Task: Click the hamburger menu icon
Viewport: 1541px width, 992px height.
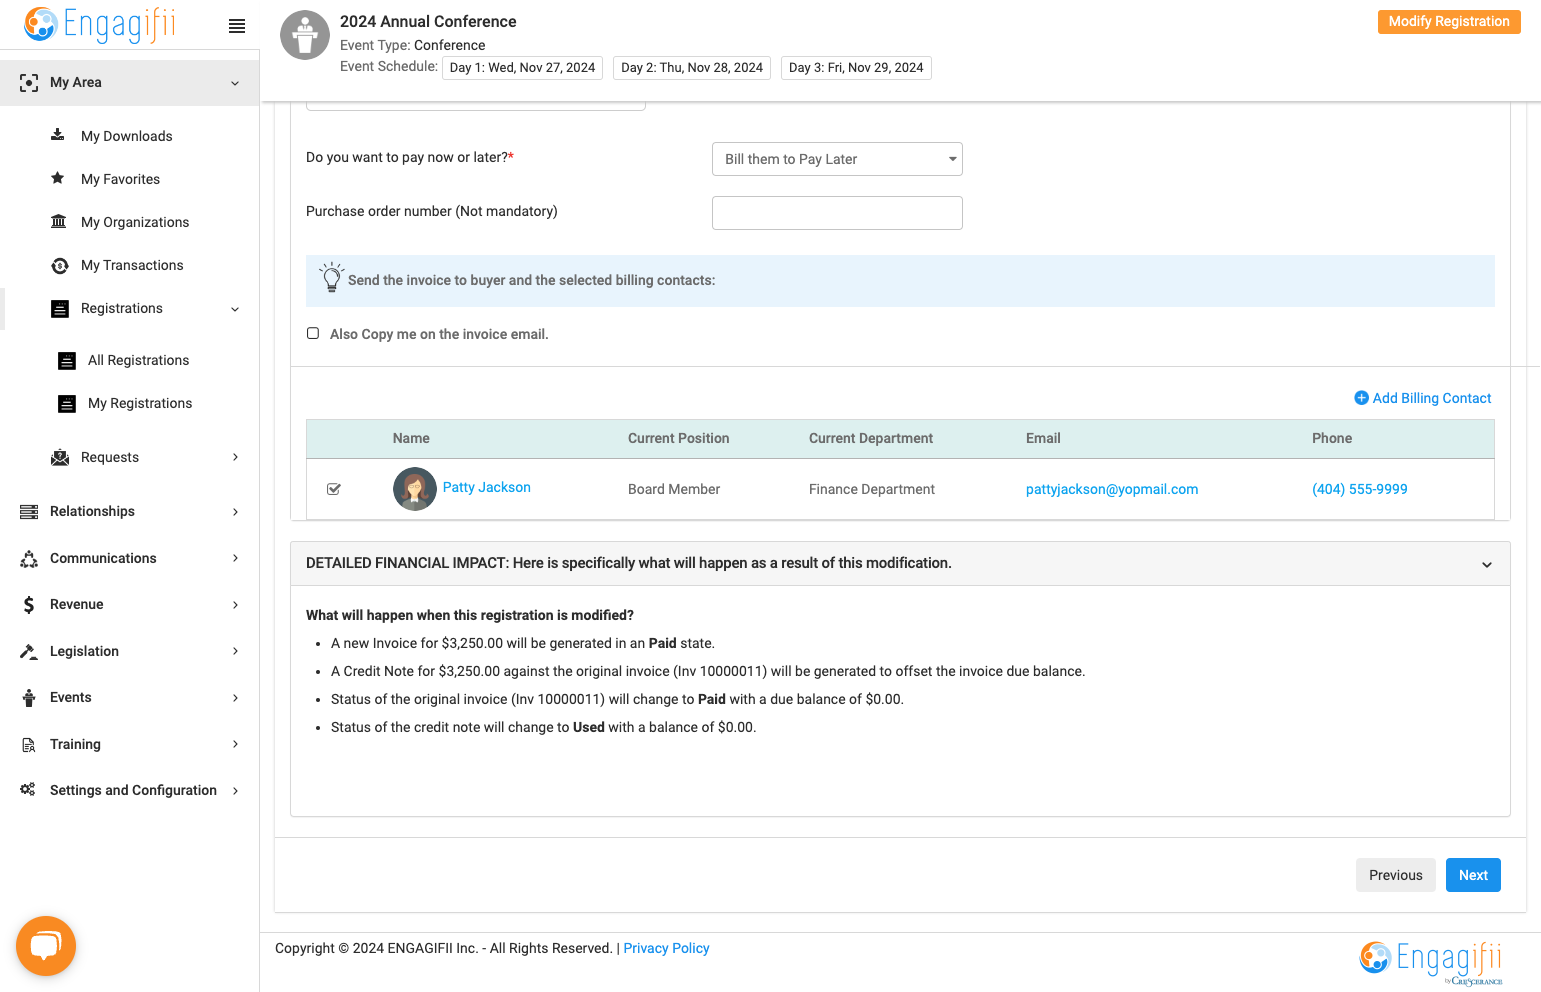Action: pos(237,26)
